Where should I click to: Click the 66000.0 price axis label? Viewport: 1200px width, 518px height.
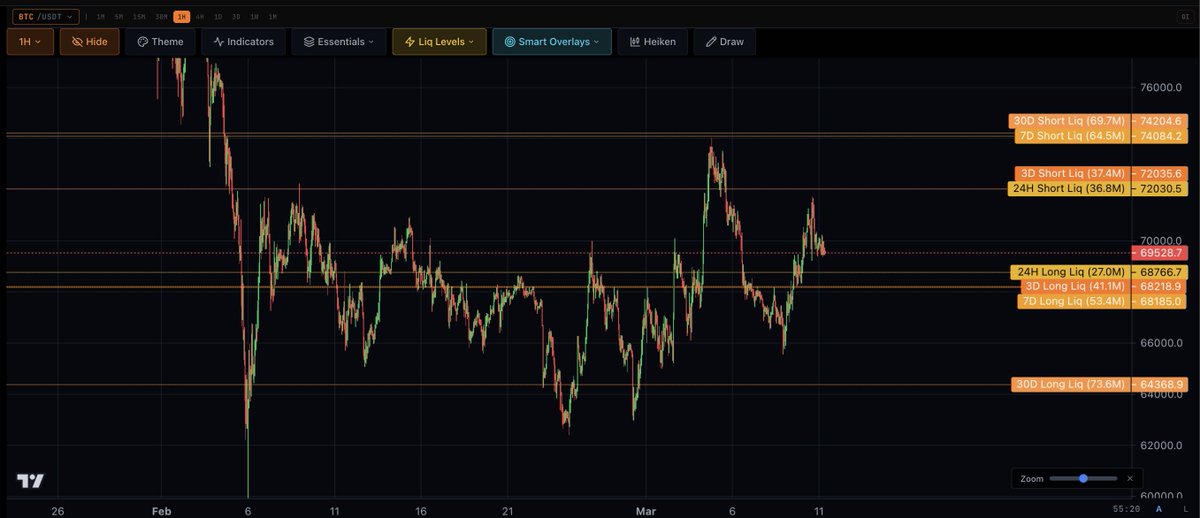(1162, 343)
